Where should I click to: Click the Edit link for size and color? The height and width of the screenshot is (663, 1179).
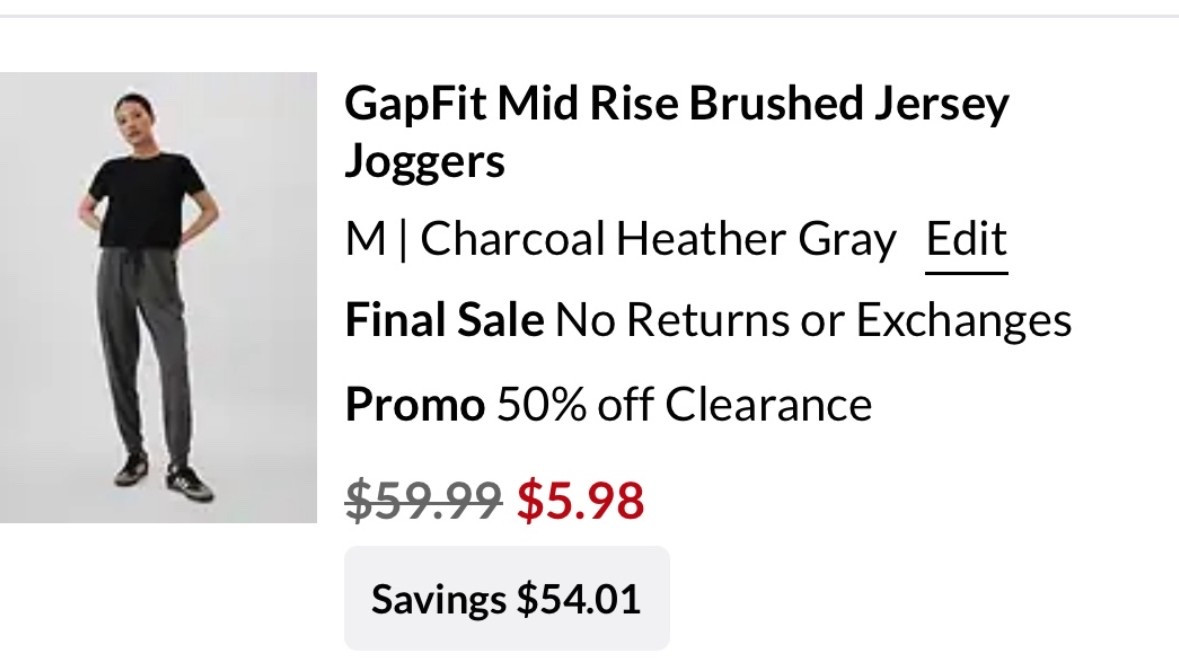tap(966, 240)
